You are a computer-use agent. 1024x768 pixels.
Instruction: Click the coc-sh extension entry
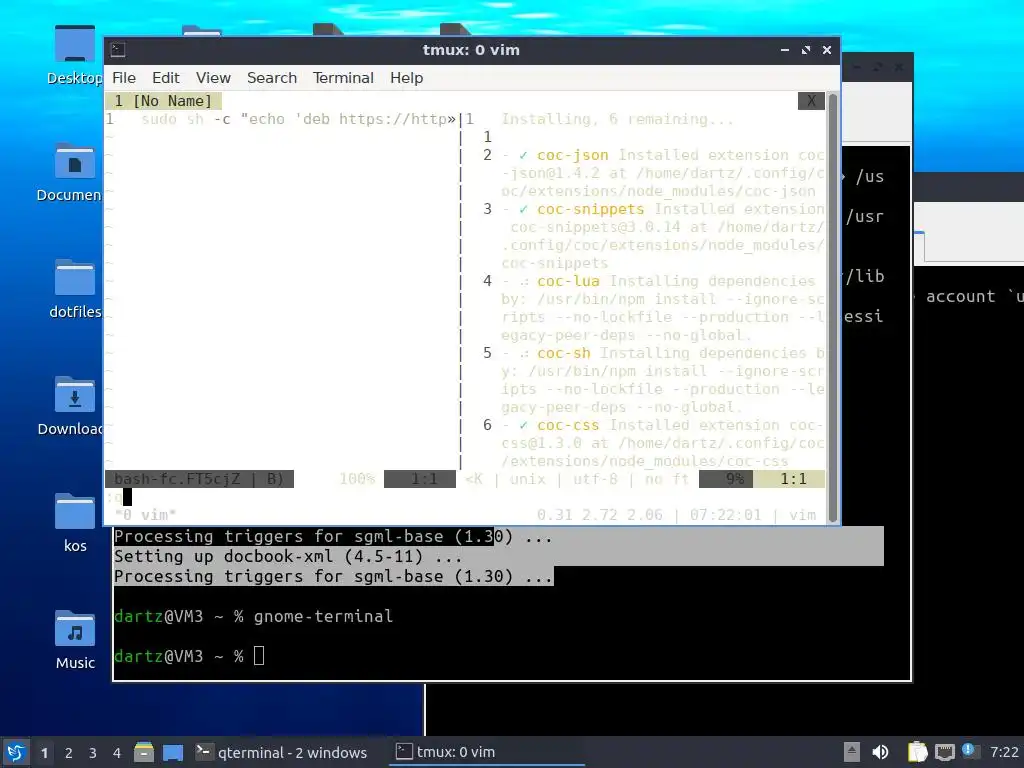564,353
